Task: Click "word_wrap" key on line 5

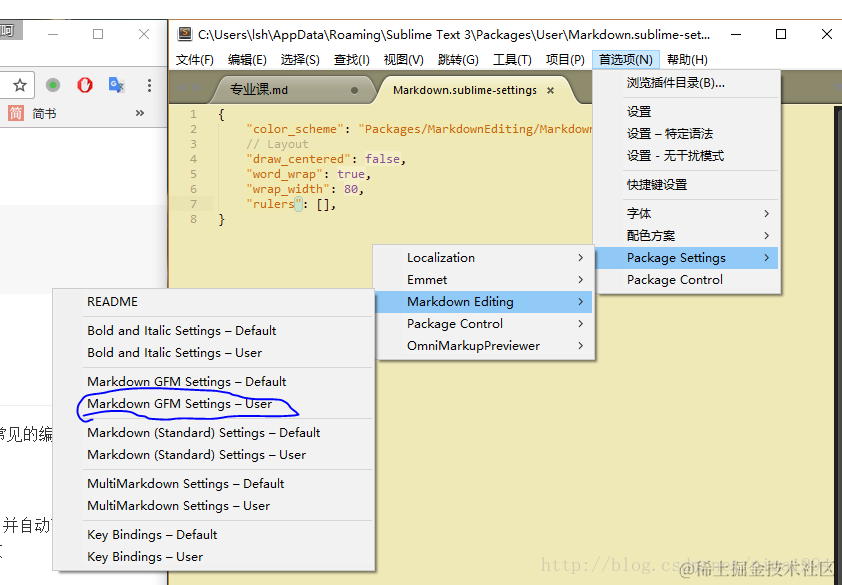Action: [284, 174]
